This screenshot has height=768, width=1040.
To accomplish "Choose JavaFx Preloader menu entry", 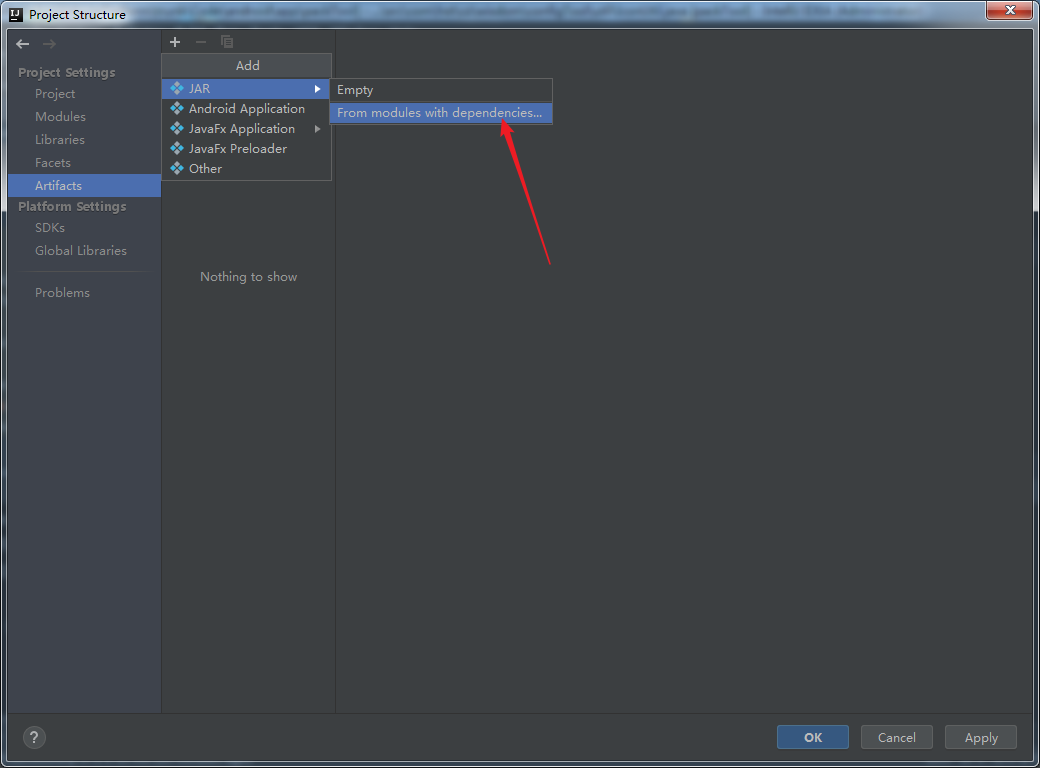I will pos(246,148).
